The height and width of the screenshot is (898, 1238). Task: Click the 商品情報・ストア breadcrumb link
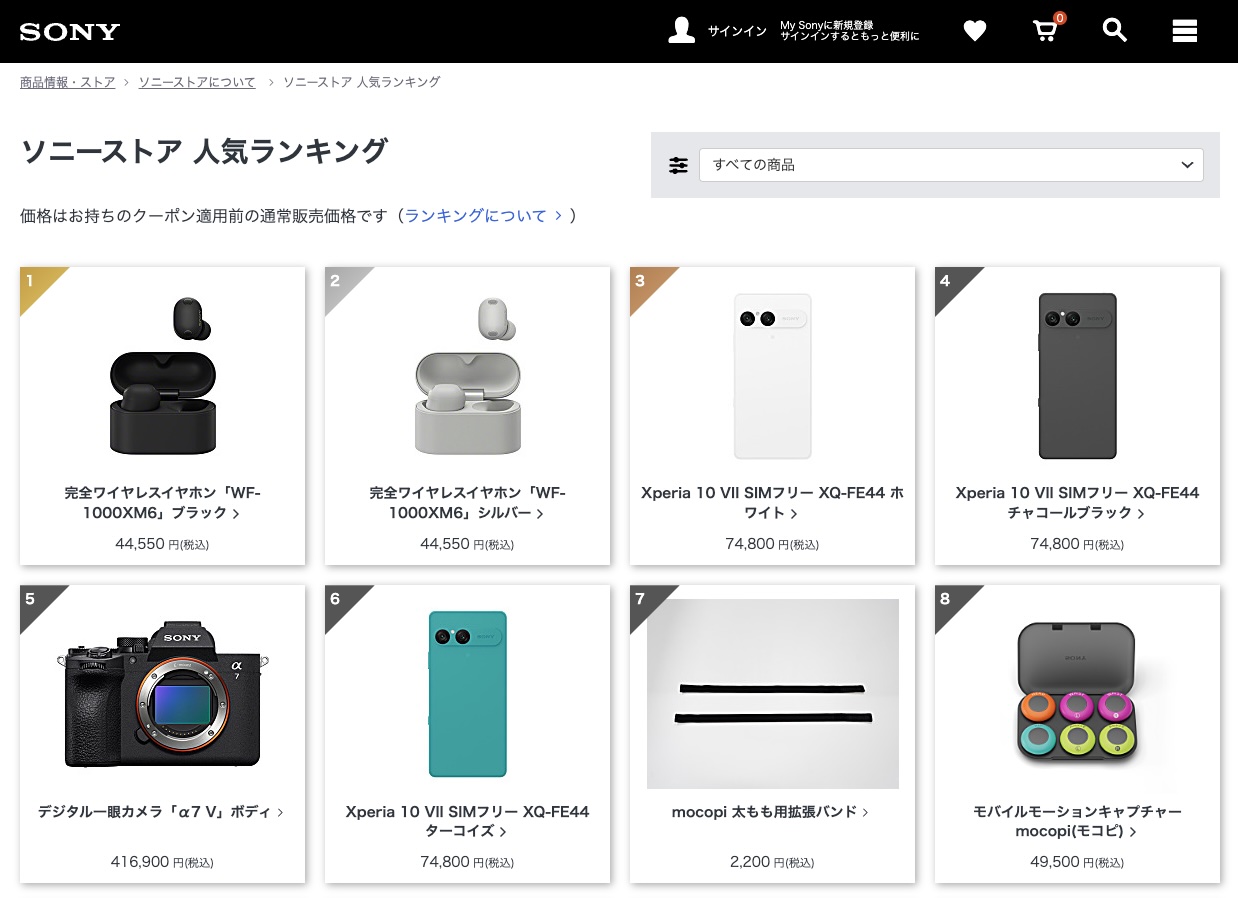(x=68, y=82)
